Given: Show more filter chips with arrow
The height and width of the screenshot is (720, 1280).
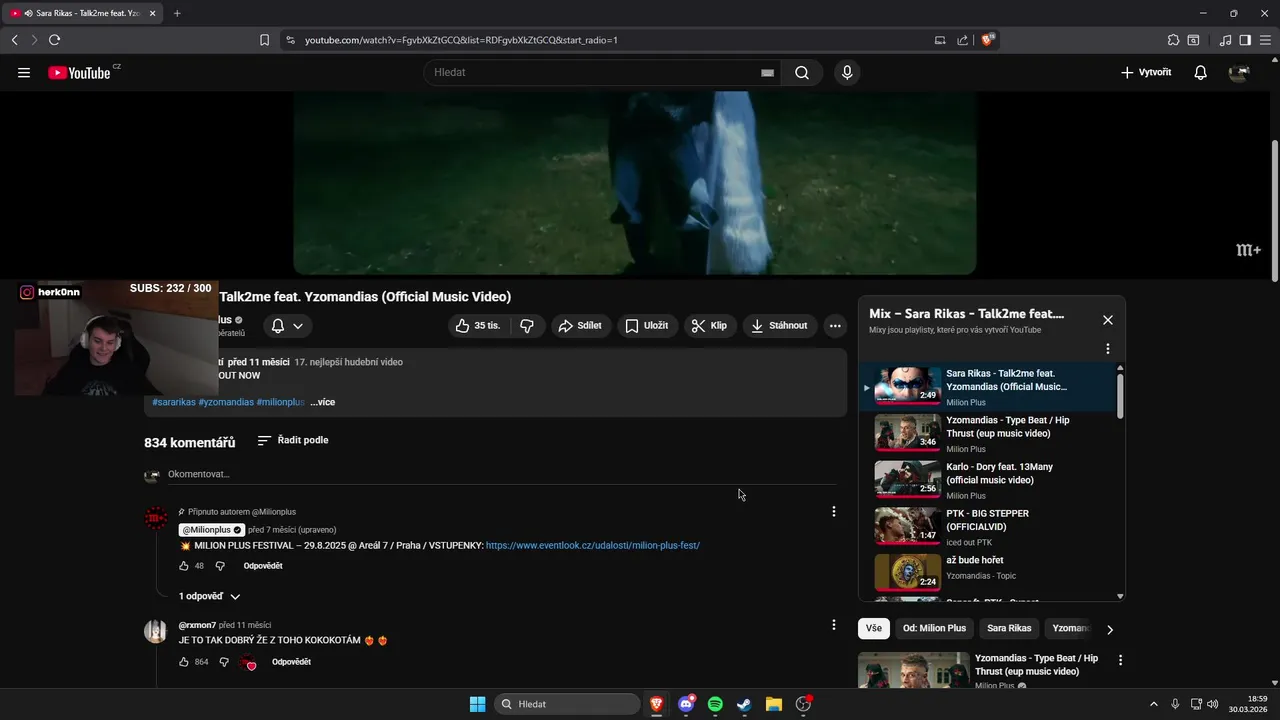Looking at the screenshot, I should 1109,629.
